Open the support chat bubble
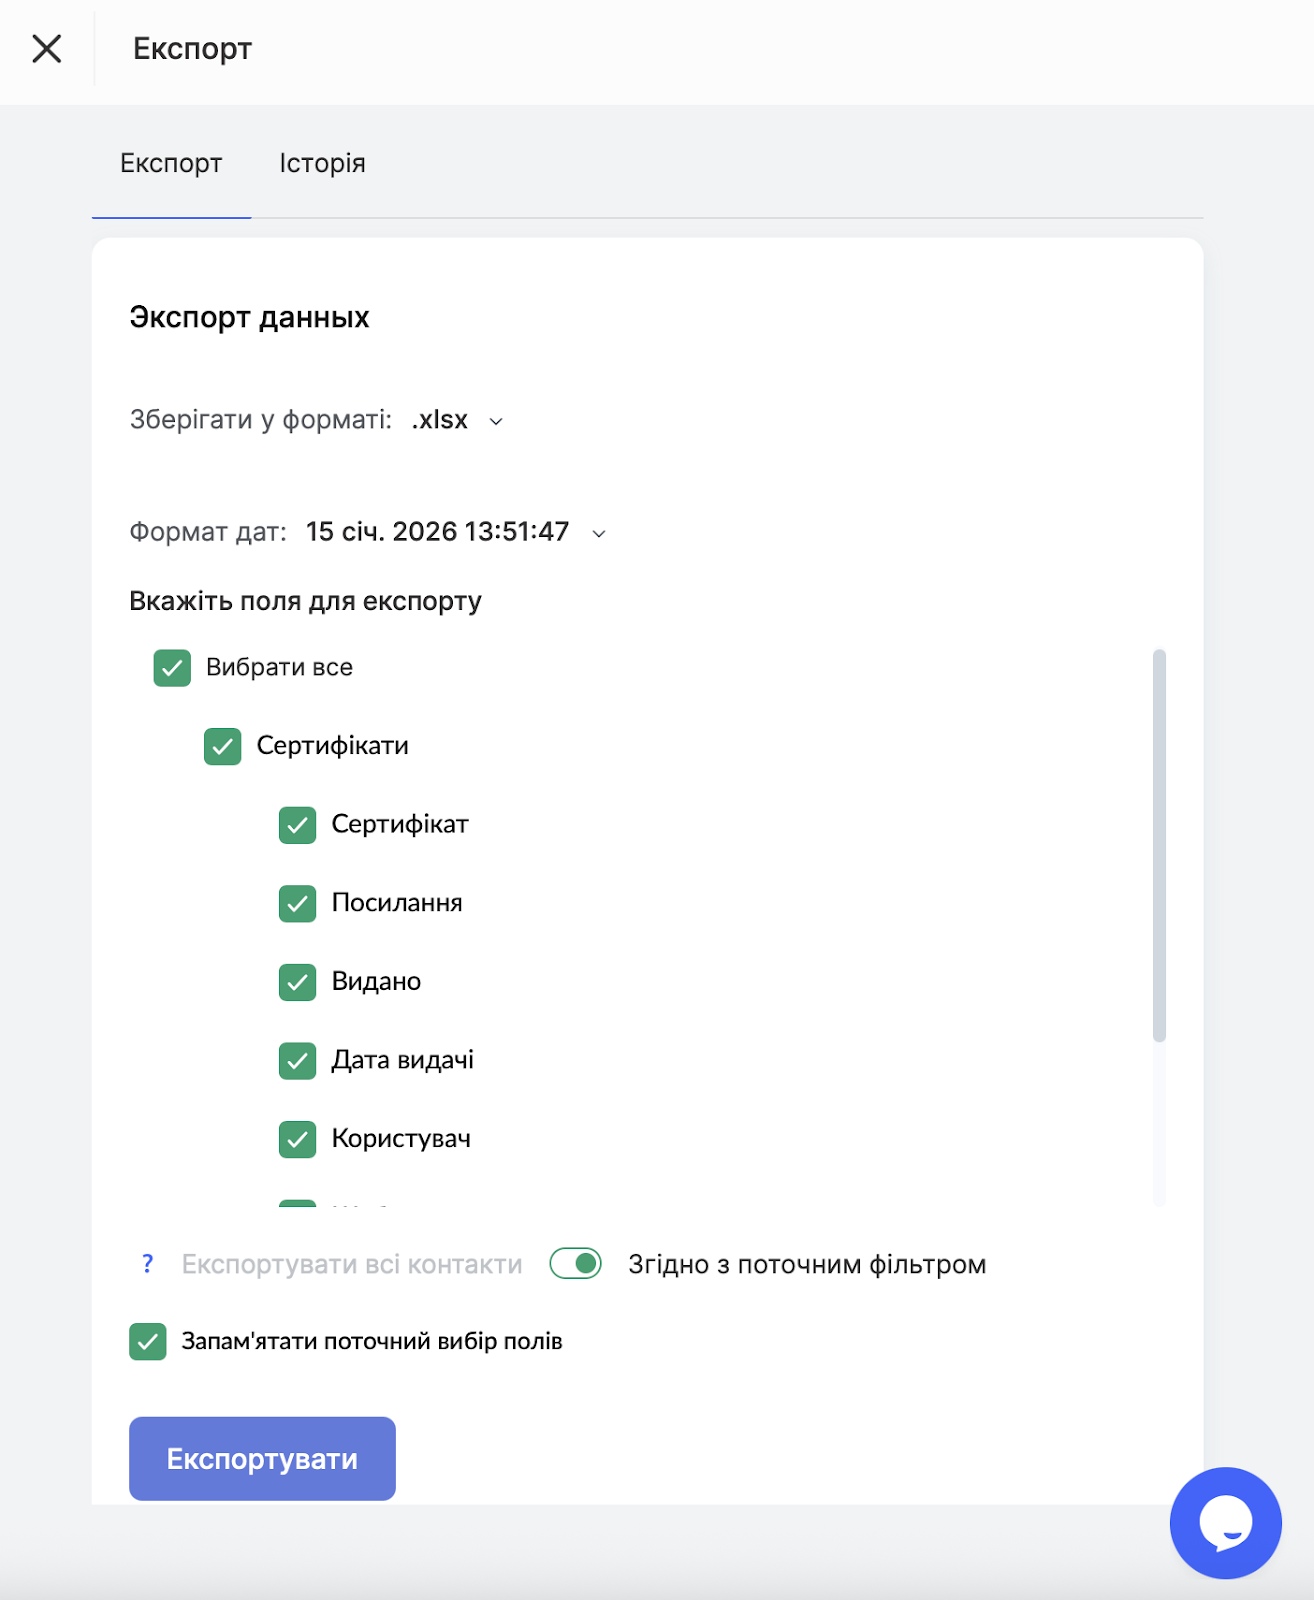The width and height of the screenshot is (1314, 1600). tap(1225, 1522)
